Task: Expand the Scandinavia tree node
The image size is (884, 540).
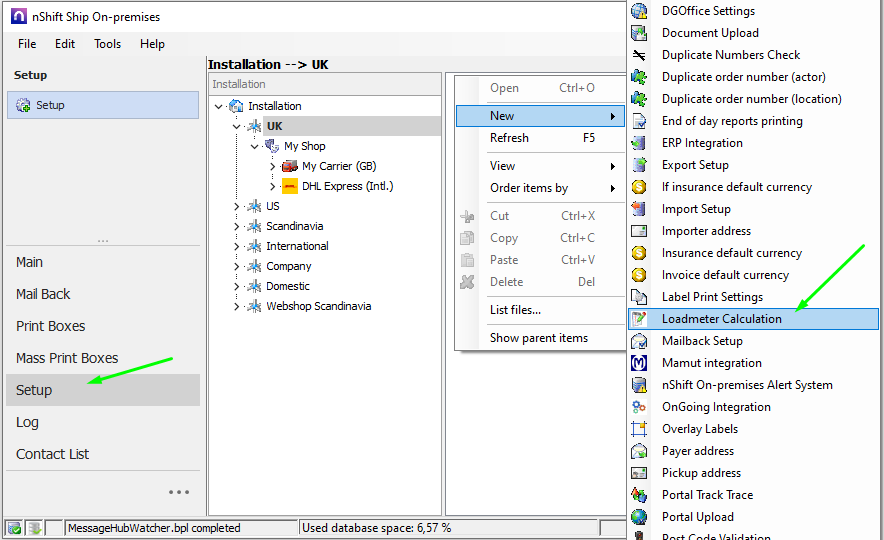Action: [x=237, y=226]
